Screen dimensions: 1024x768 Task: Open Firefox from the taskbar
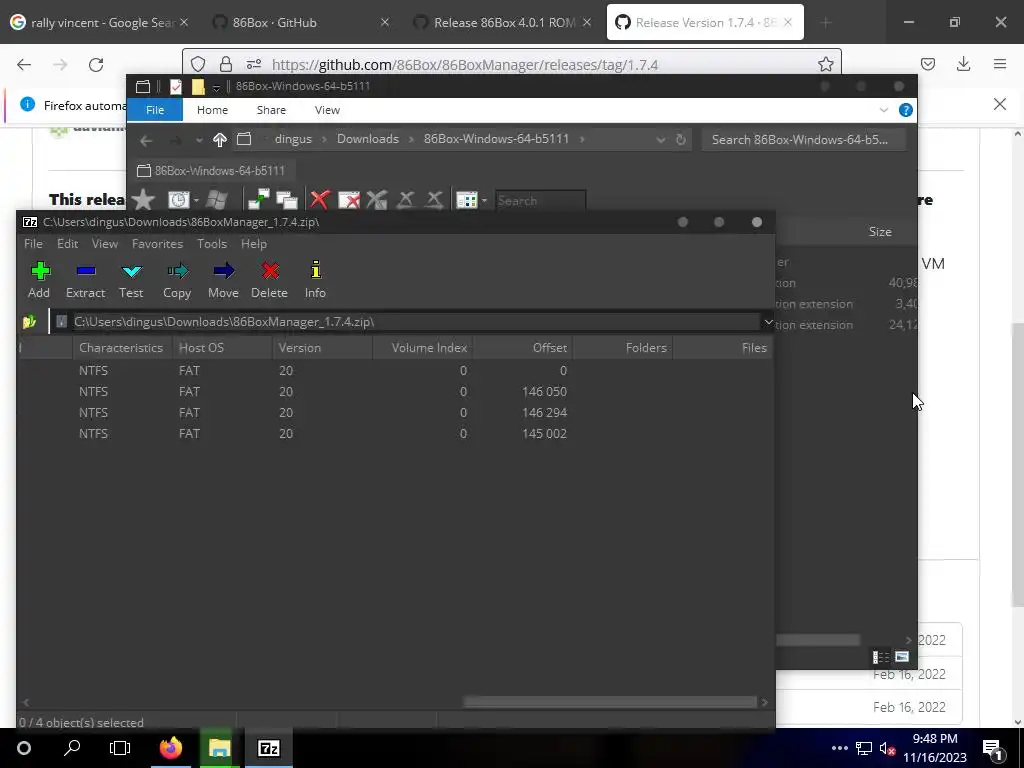pyautogui.click(x=171, y=748)
